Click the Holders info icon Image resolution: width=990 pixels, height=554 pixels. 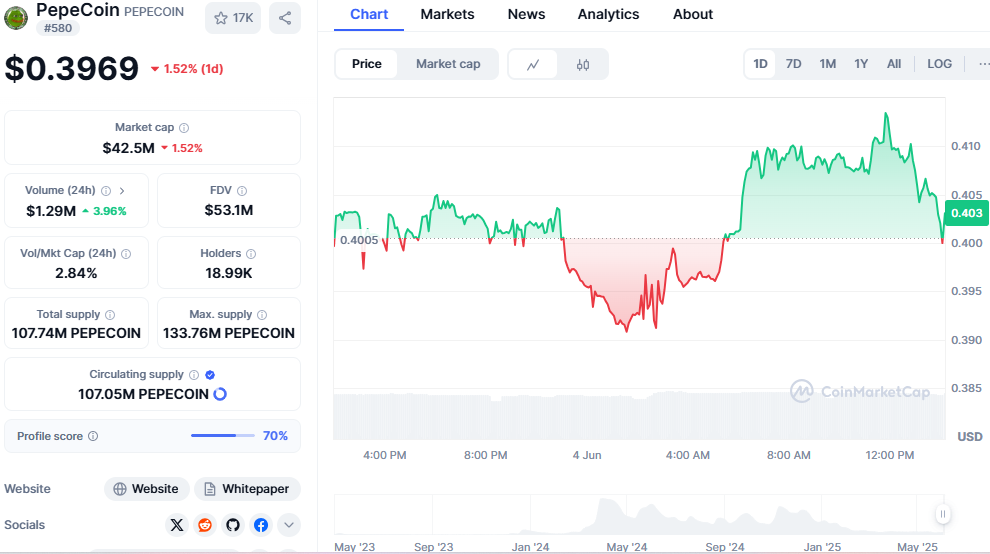point(251,254)
